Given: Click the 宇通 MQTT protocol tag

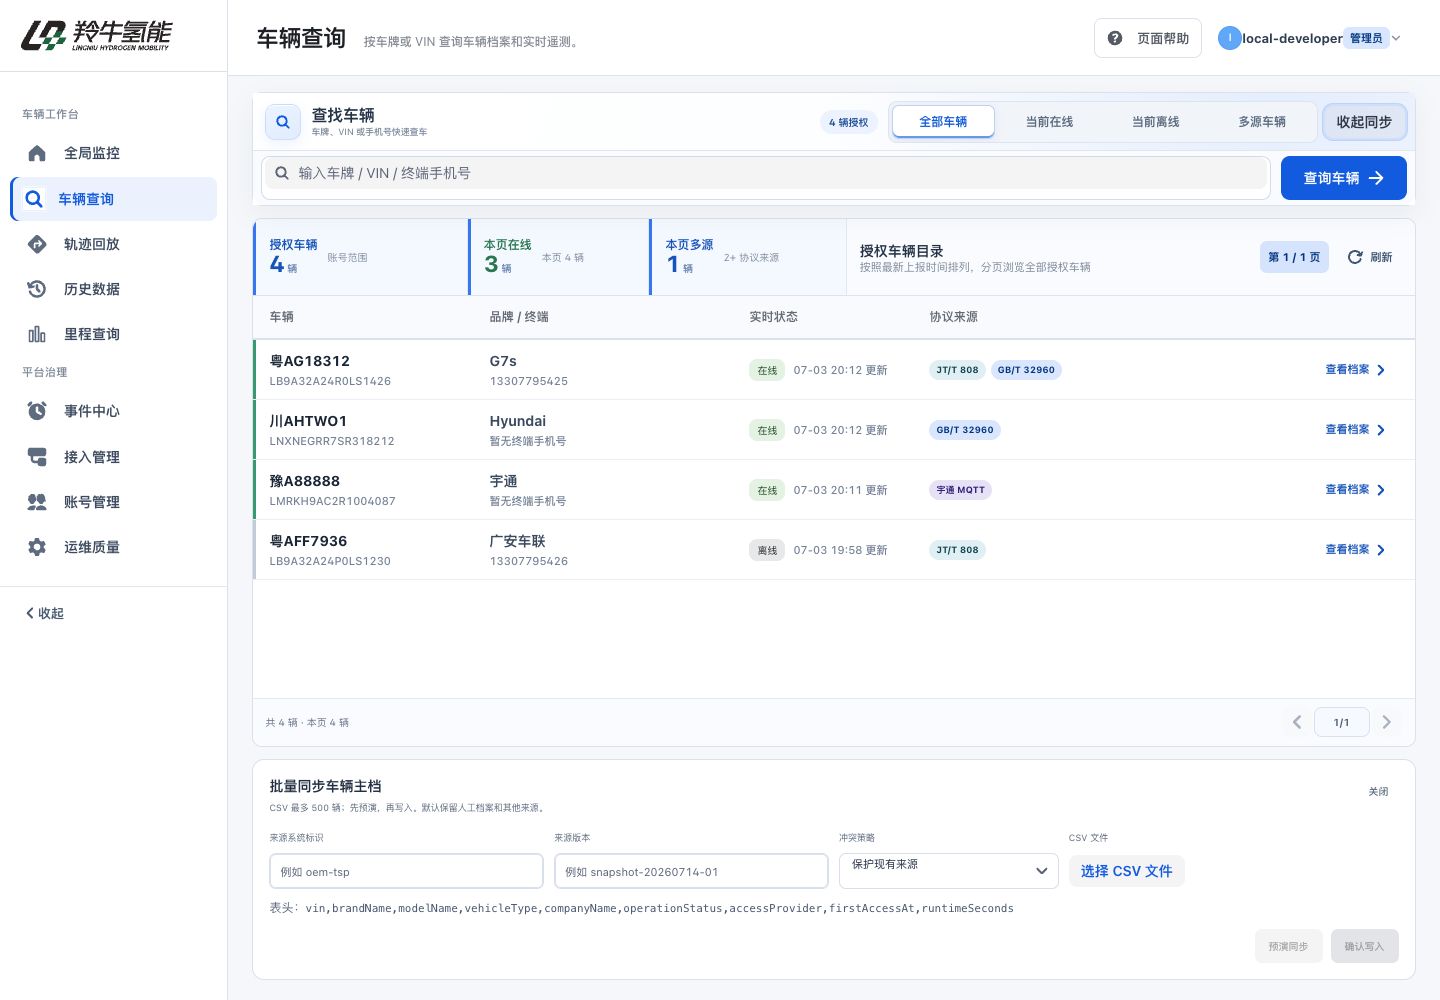Looking at the screenshot, I should [x=961, y=490].
